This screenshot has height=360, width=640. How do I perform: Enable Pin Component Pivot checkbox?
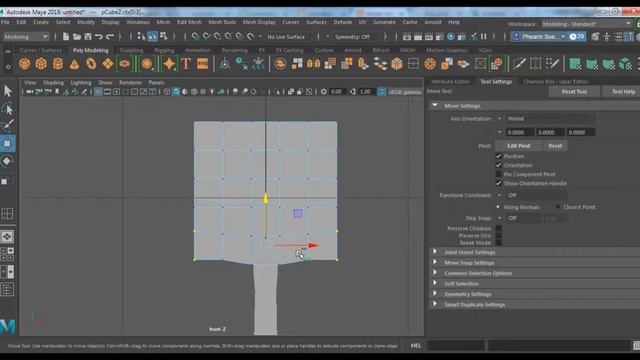click(x=498, y=174)
